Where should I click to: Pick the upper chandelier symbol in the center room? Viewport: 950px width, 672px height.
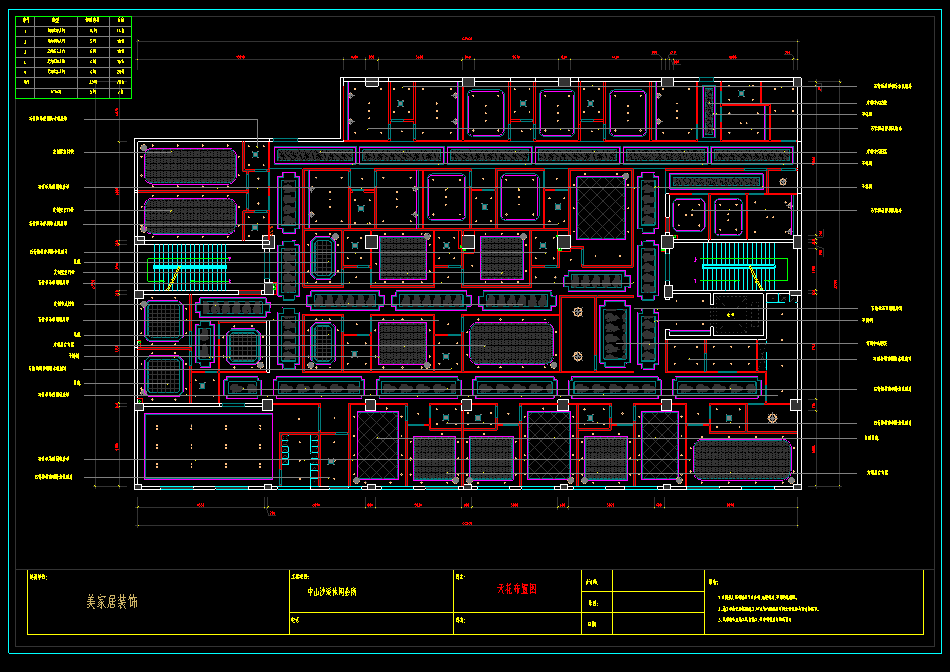(x=577, y=313)
